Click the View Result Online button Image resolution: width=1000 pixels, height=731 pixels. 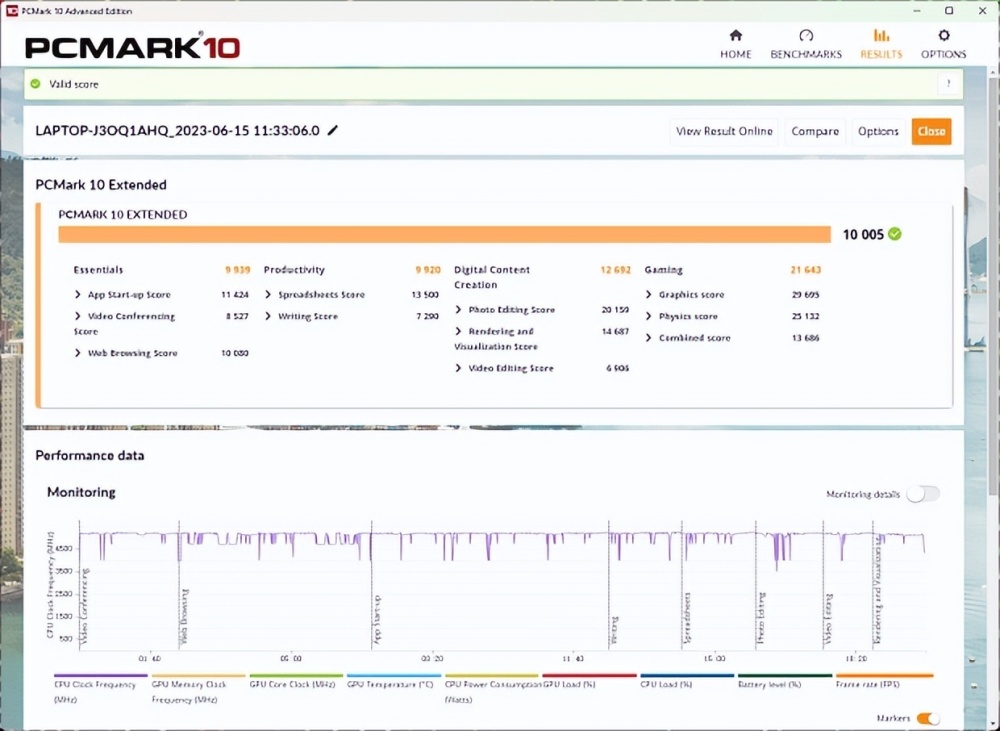pyautogui.click(x=724, y=131)
